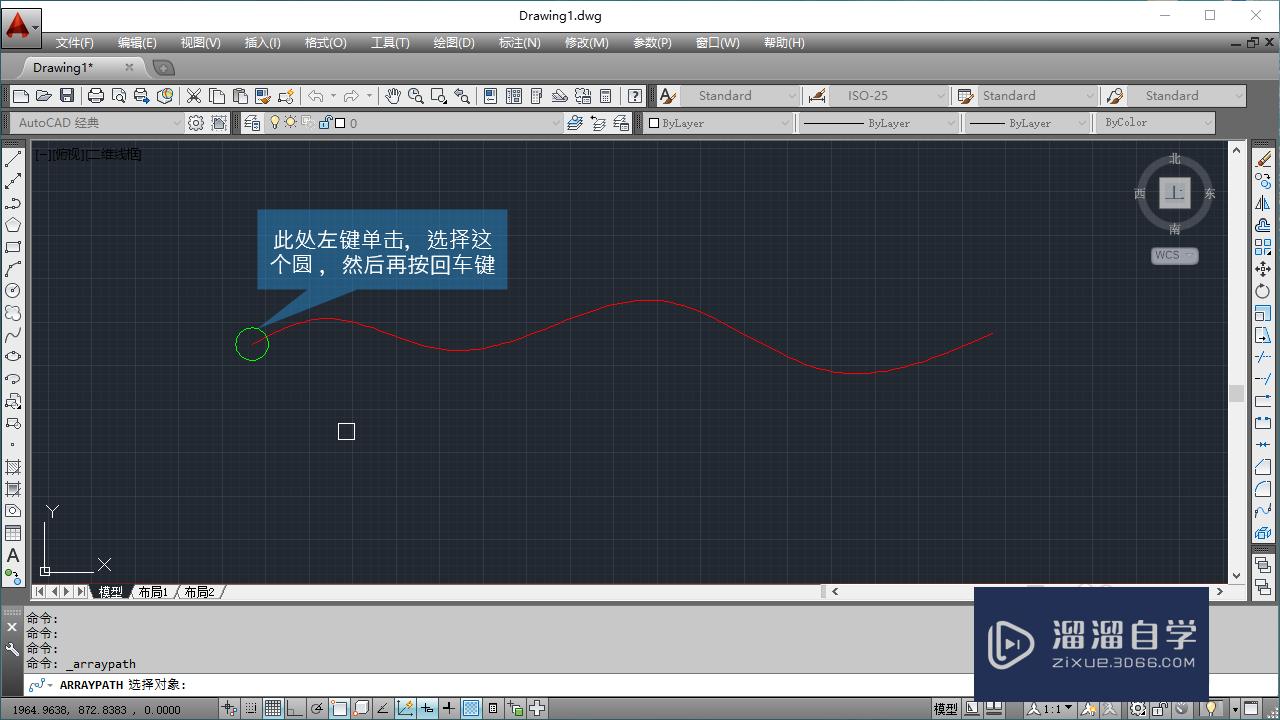
Task: Click the Paste clipboard icon
Action: pos(240,96)
